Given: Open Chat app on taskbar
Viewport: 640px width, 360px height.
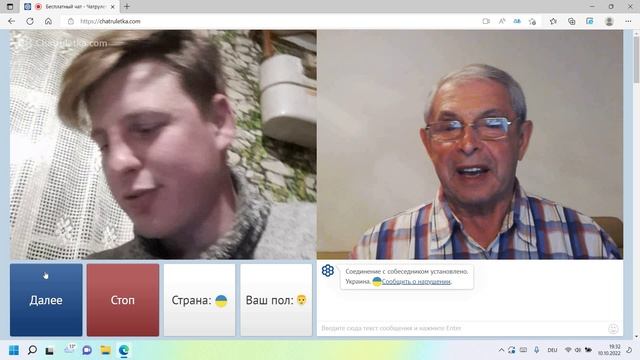Looking at the screenshot, I should (x=87, y=350).
